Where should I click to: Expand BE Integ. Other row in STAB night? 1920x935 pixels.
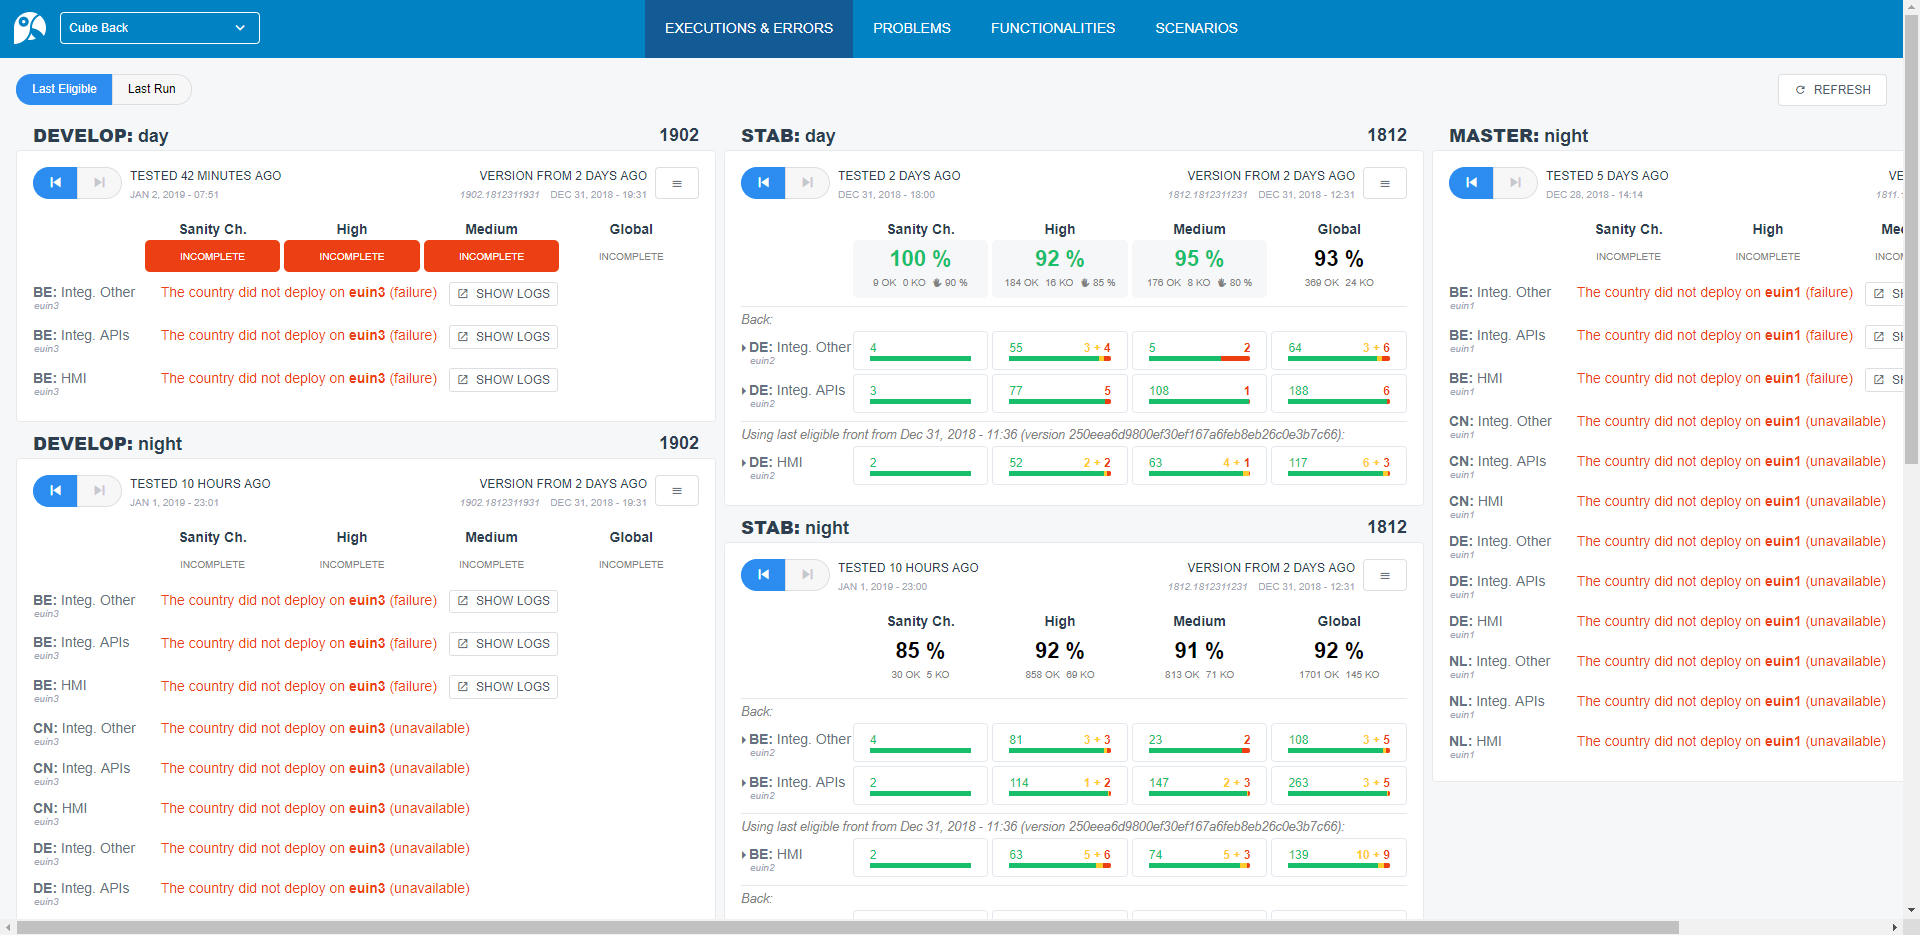coord(744,740)
